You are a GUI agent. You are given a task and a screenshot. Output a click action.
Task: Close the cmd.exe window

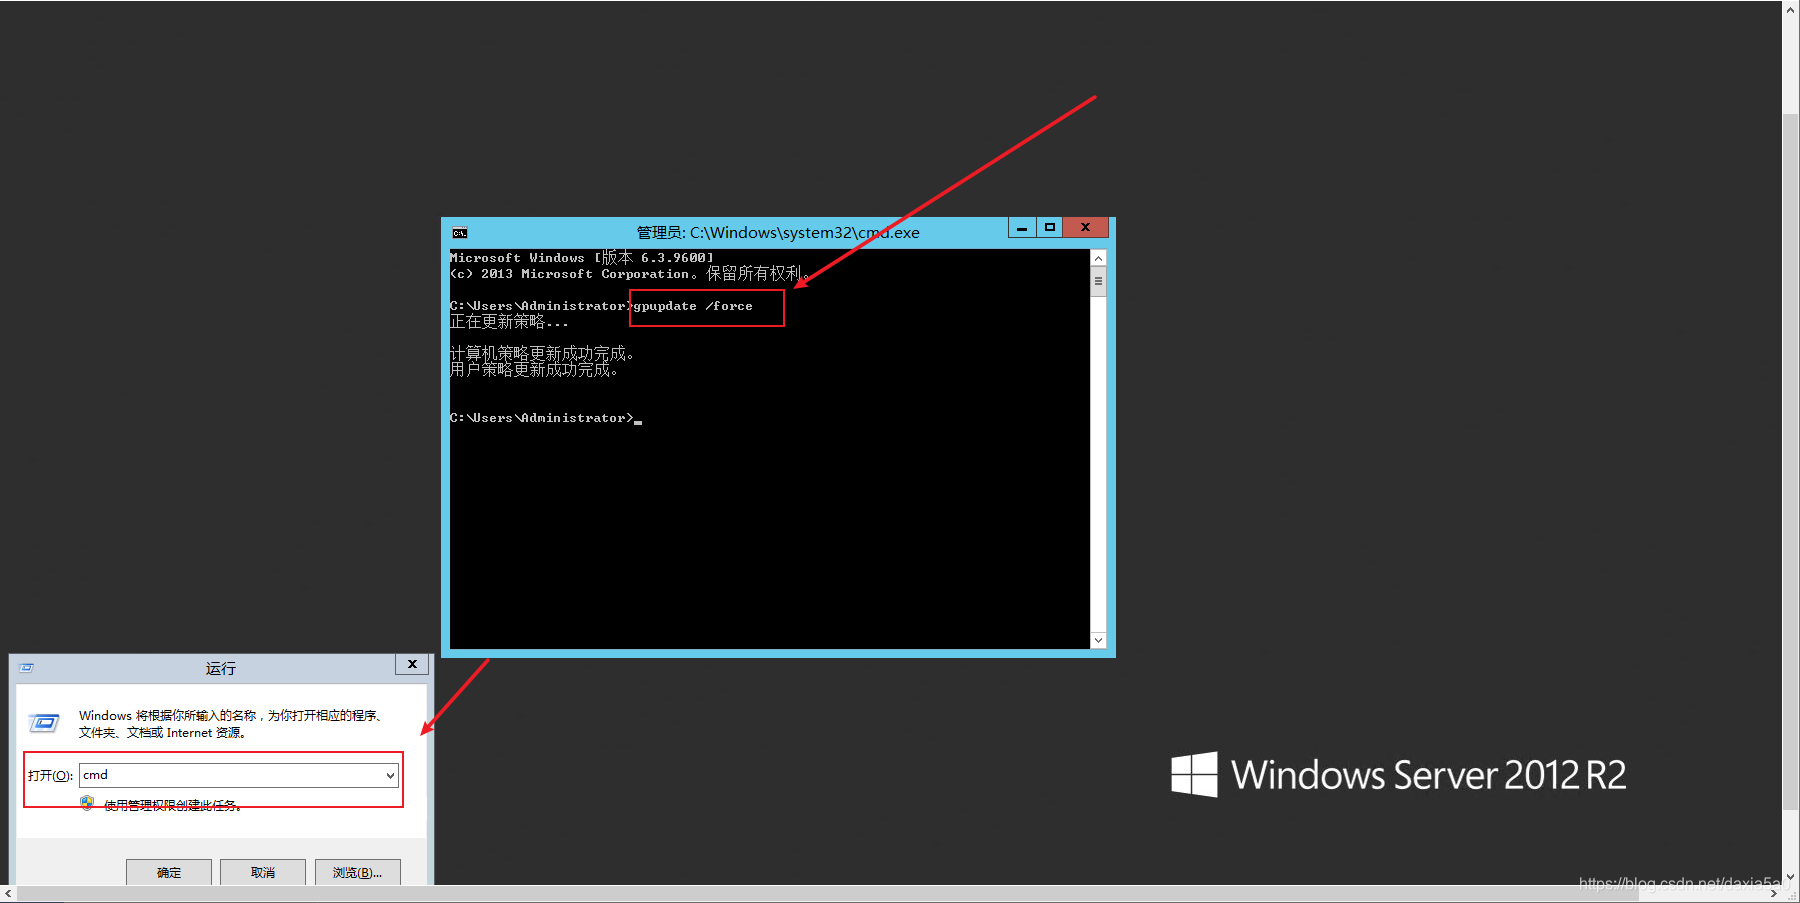1085,228
